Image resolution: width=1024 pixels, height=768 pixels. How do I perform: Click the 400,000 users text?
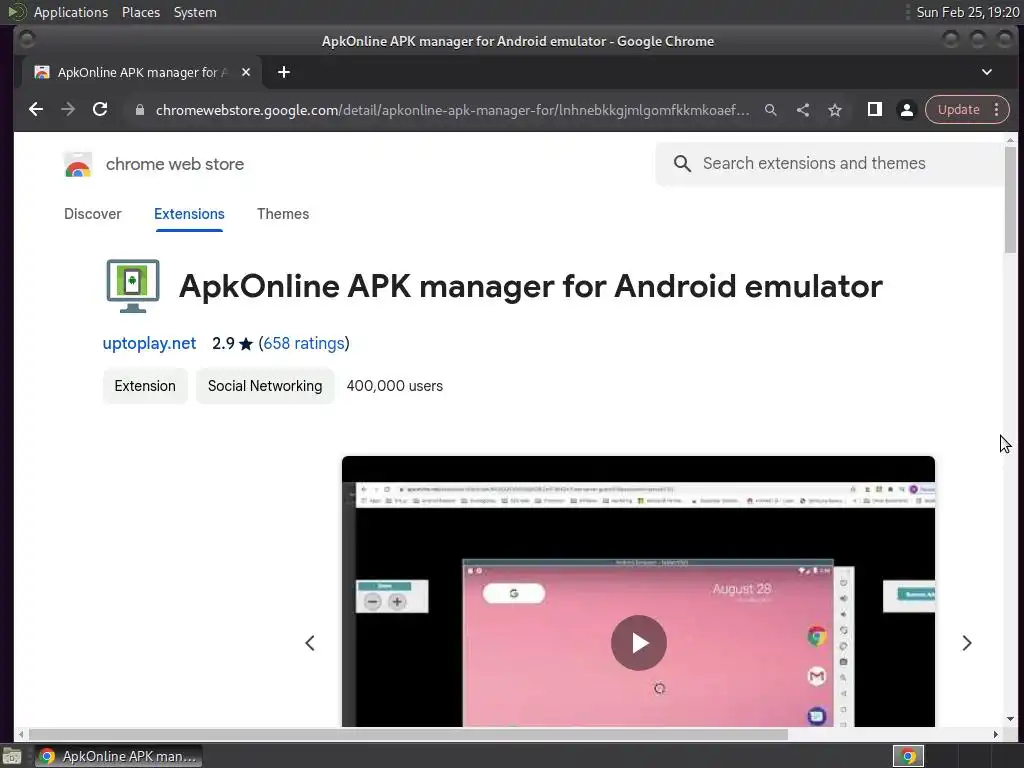(394, 386)
